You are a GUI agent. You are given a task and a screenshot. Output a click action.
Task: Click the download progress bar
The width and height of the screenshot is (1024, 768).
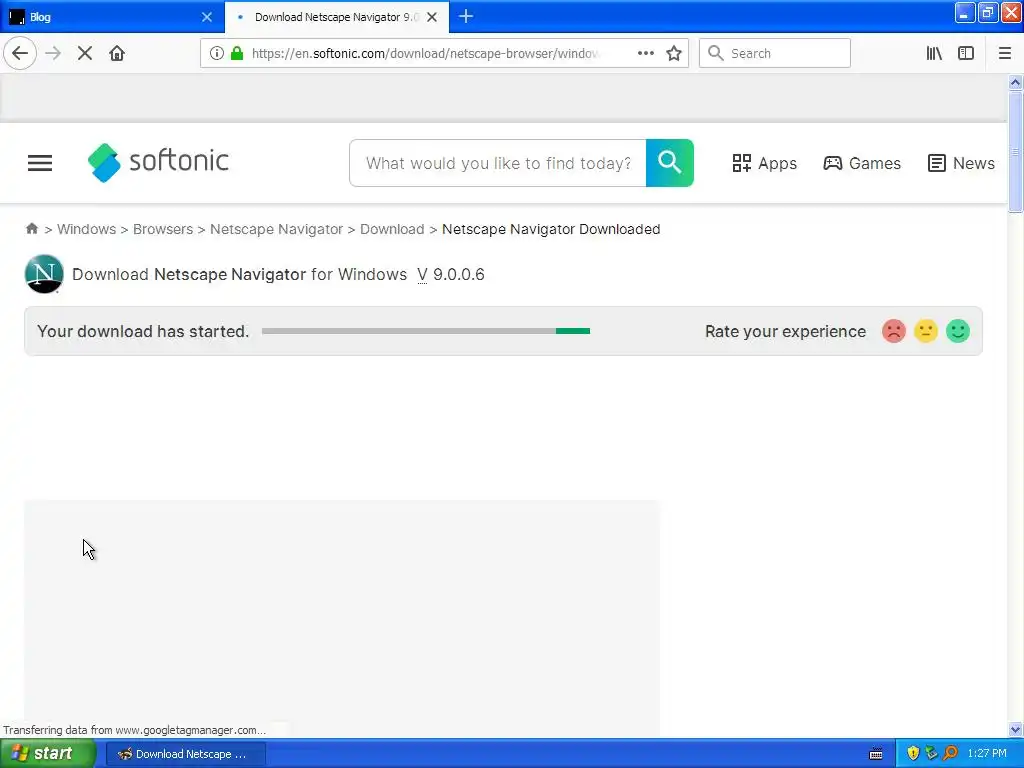pyautogui.click(x=426, y=331)
